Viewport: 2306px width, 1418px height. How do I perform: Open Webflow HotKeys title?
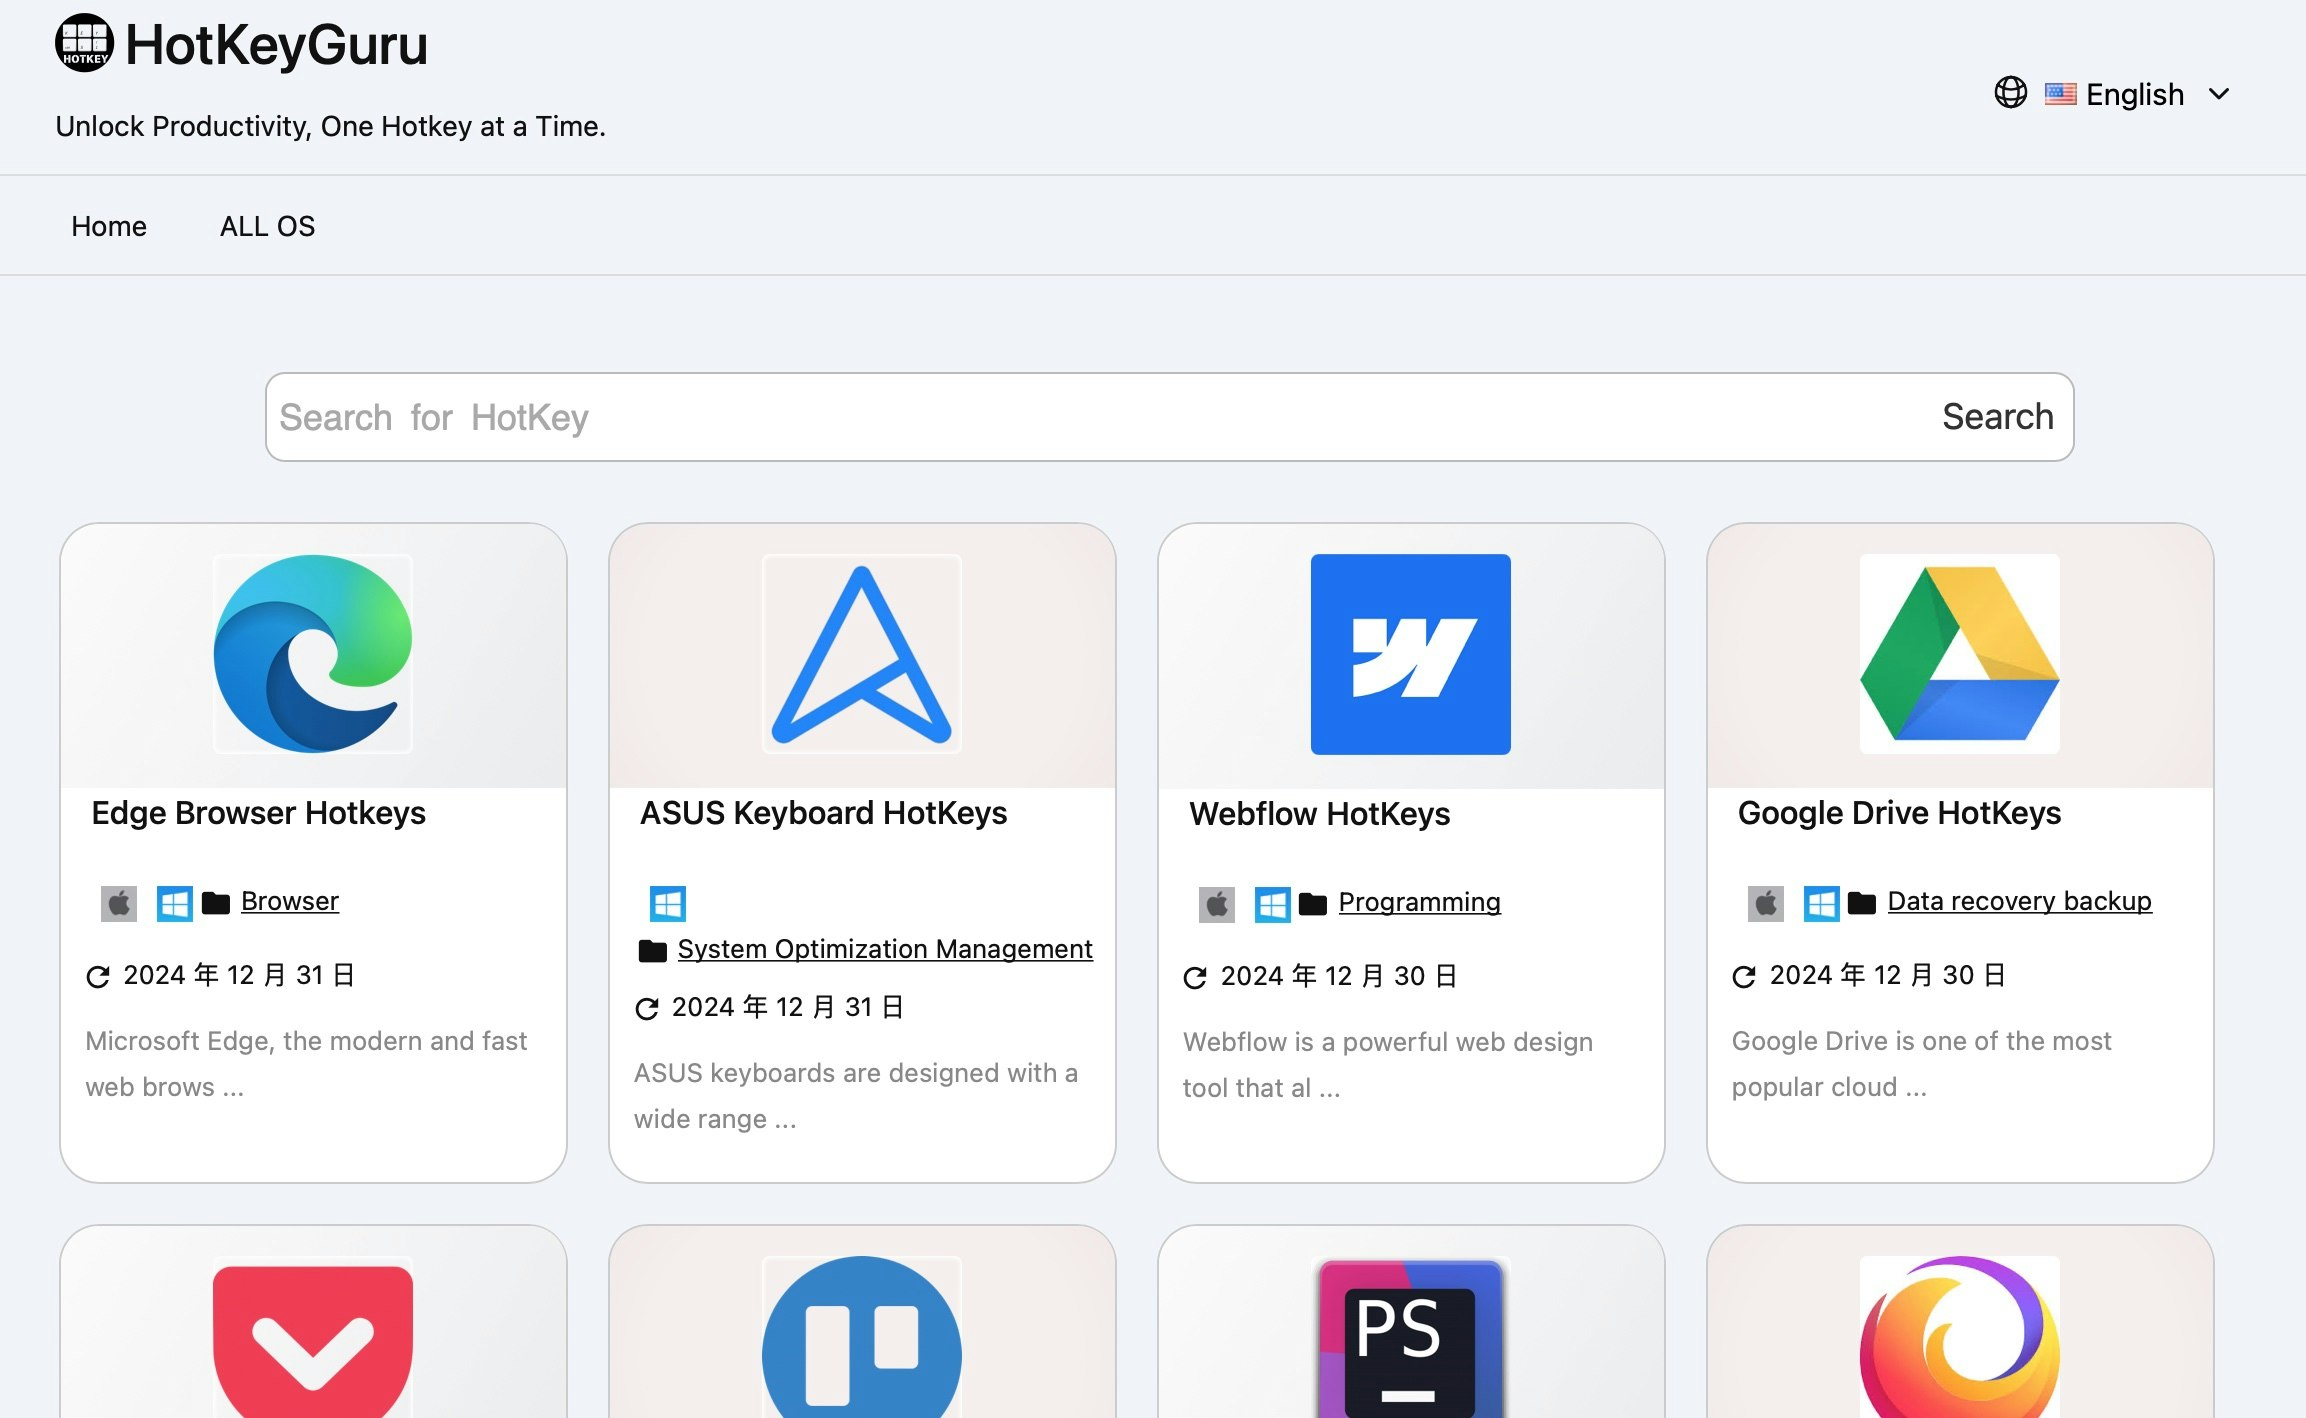pos(1319,814)
